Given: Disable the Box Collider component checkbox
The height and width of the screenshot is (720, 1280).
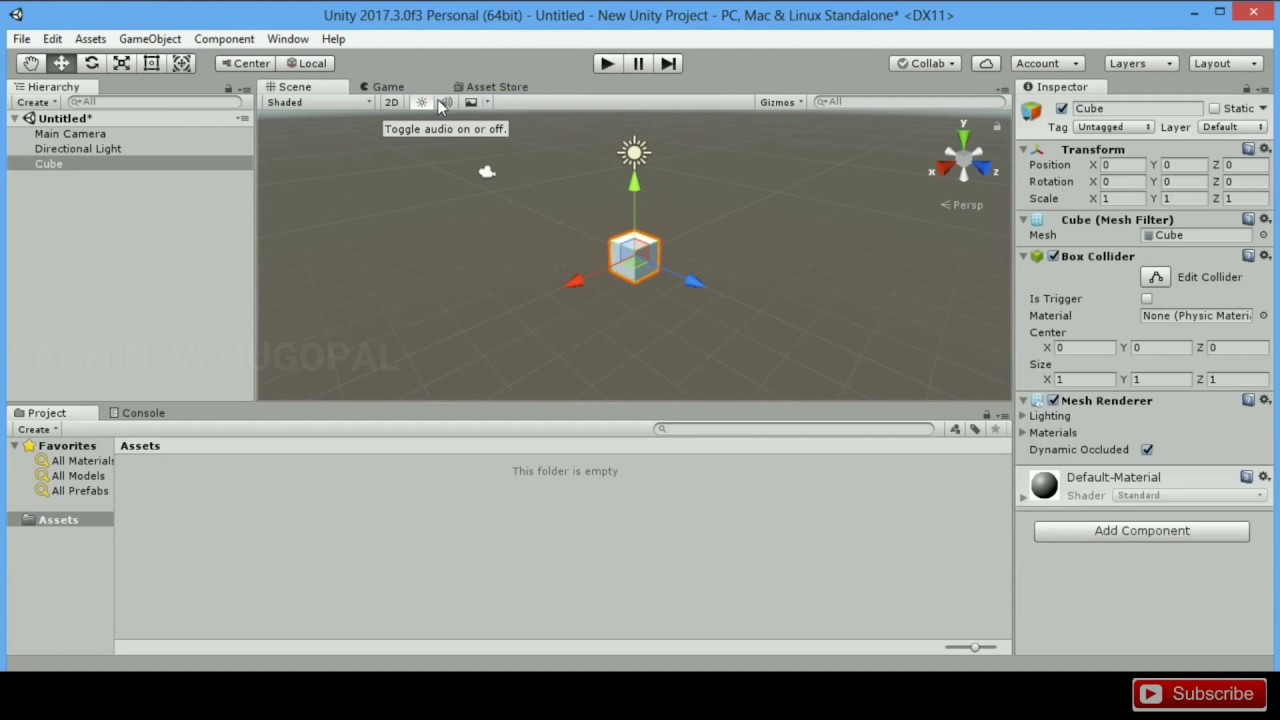Looking at the screenshot, I should click(1053, 256).
